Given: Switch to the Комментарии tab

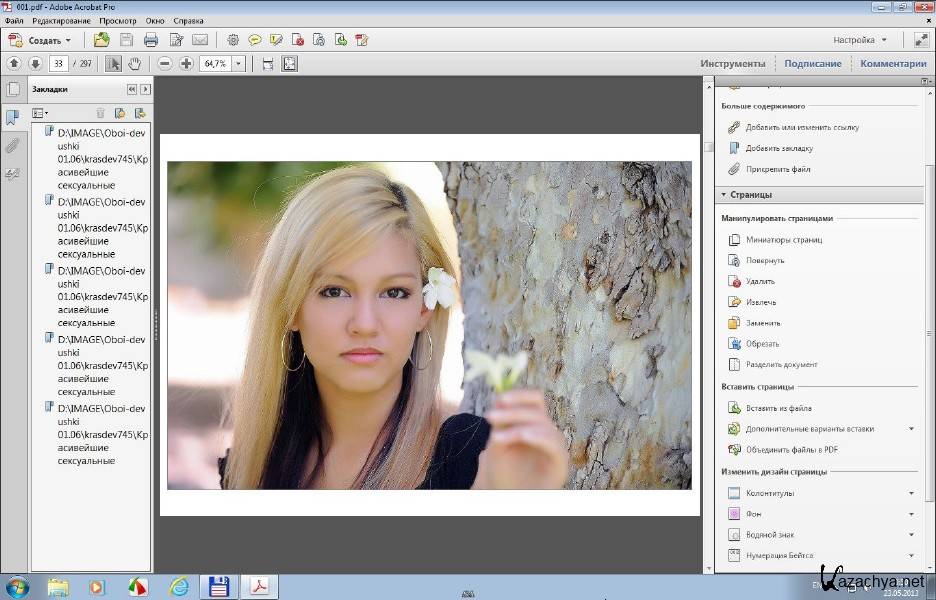Looking at the screenshot, I should [893, 62].
